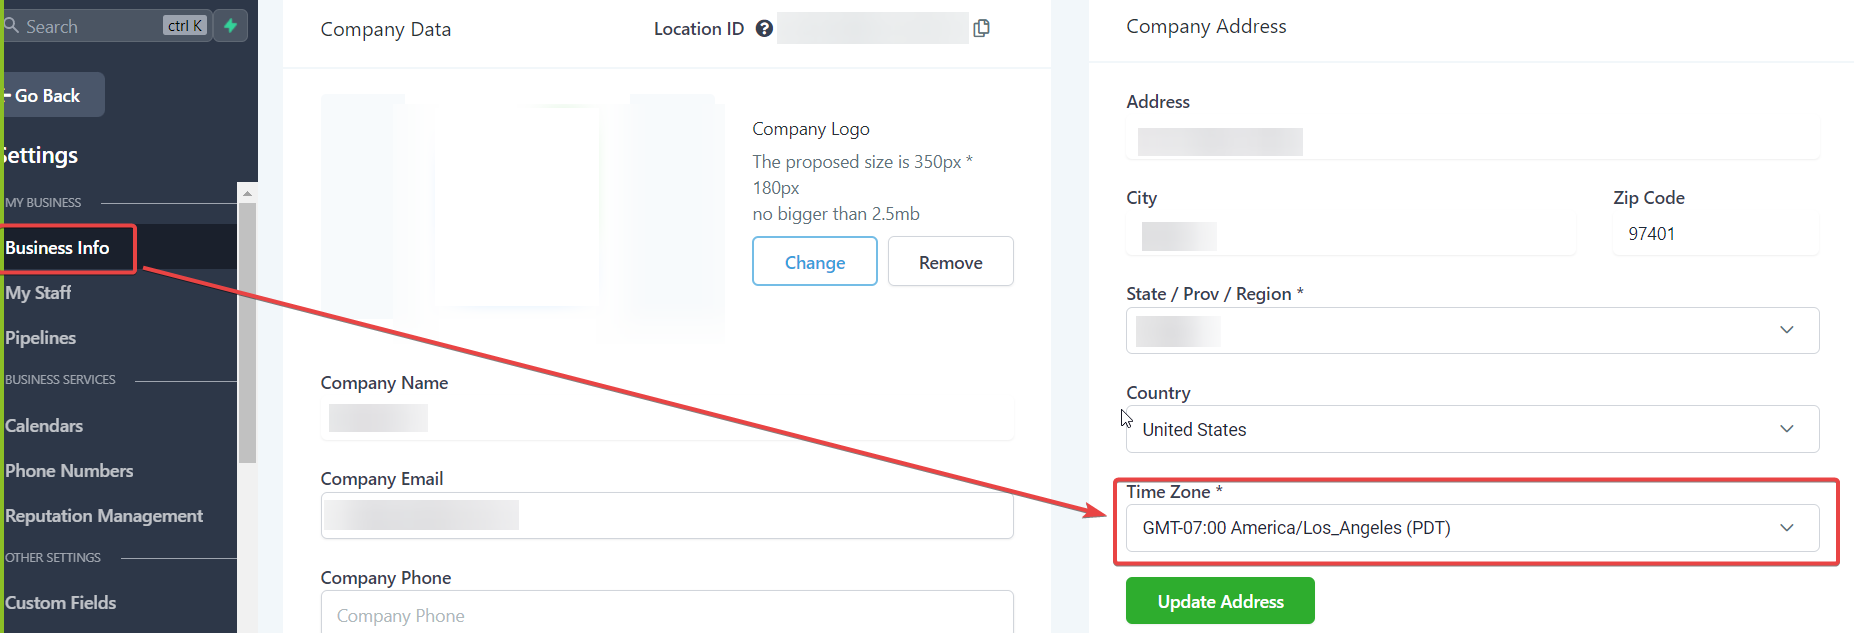This screenshot has width=1854, height=633.
Task: Click the Go Back button
Action: coord(48,95)
